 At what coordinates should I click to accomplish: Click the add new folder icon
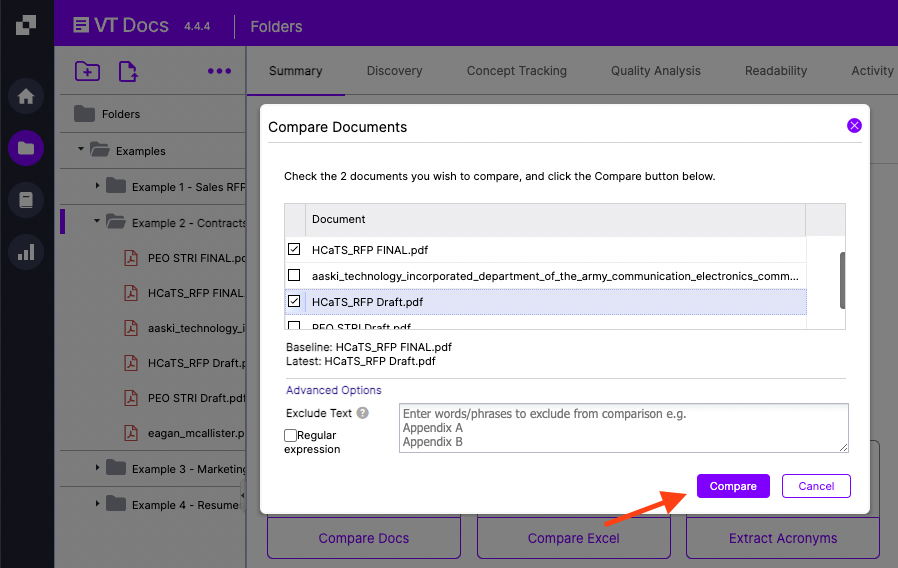[x=88, y=71]
